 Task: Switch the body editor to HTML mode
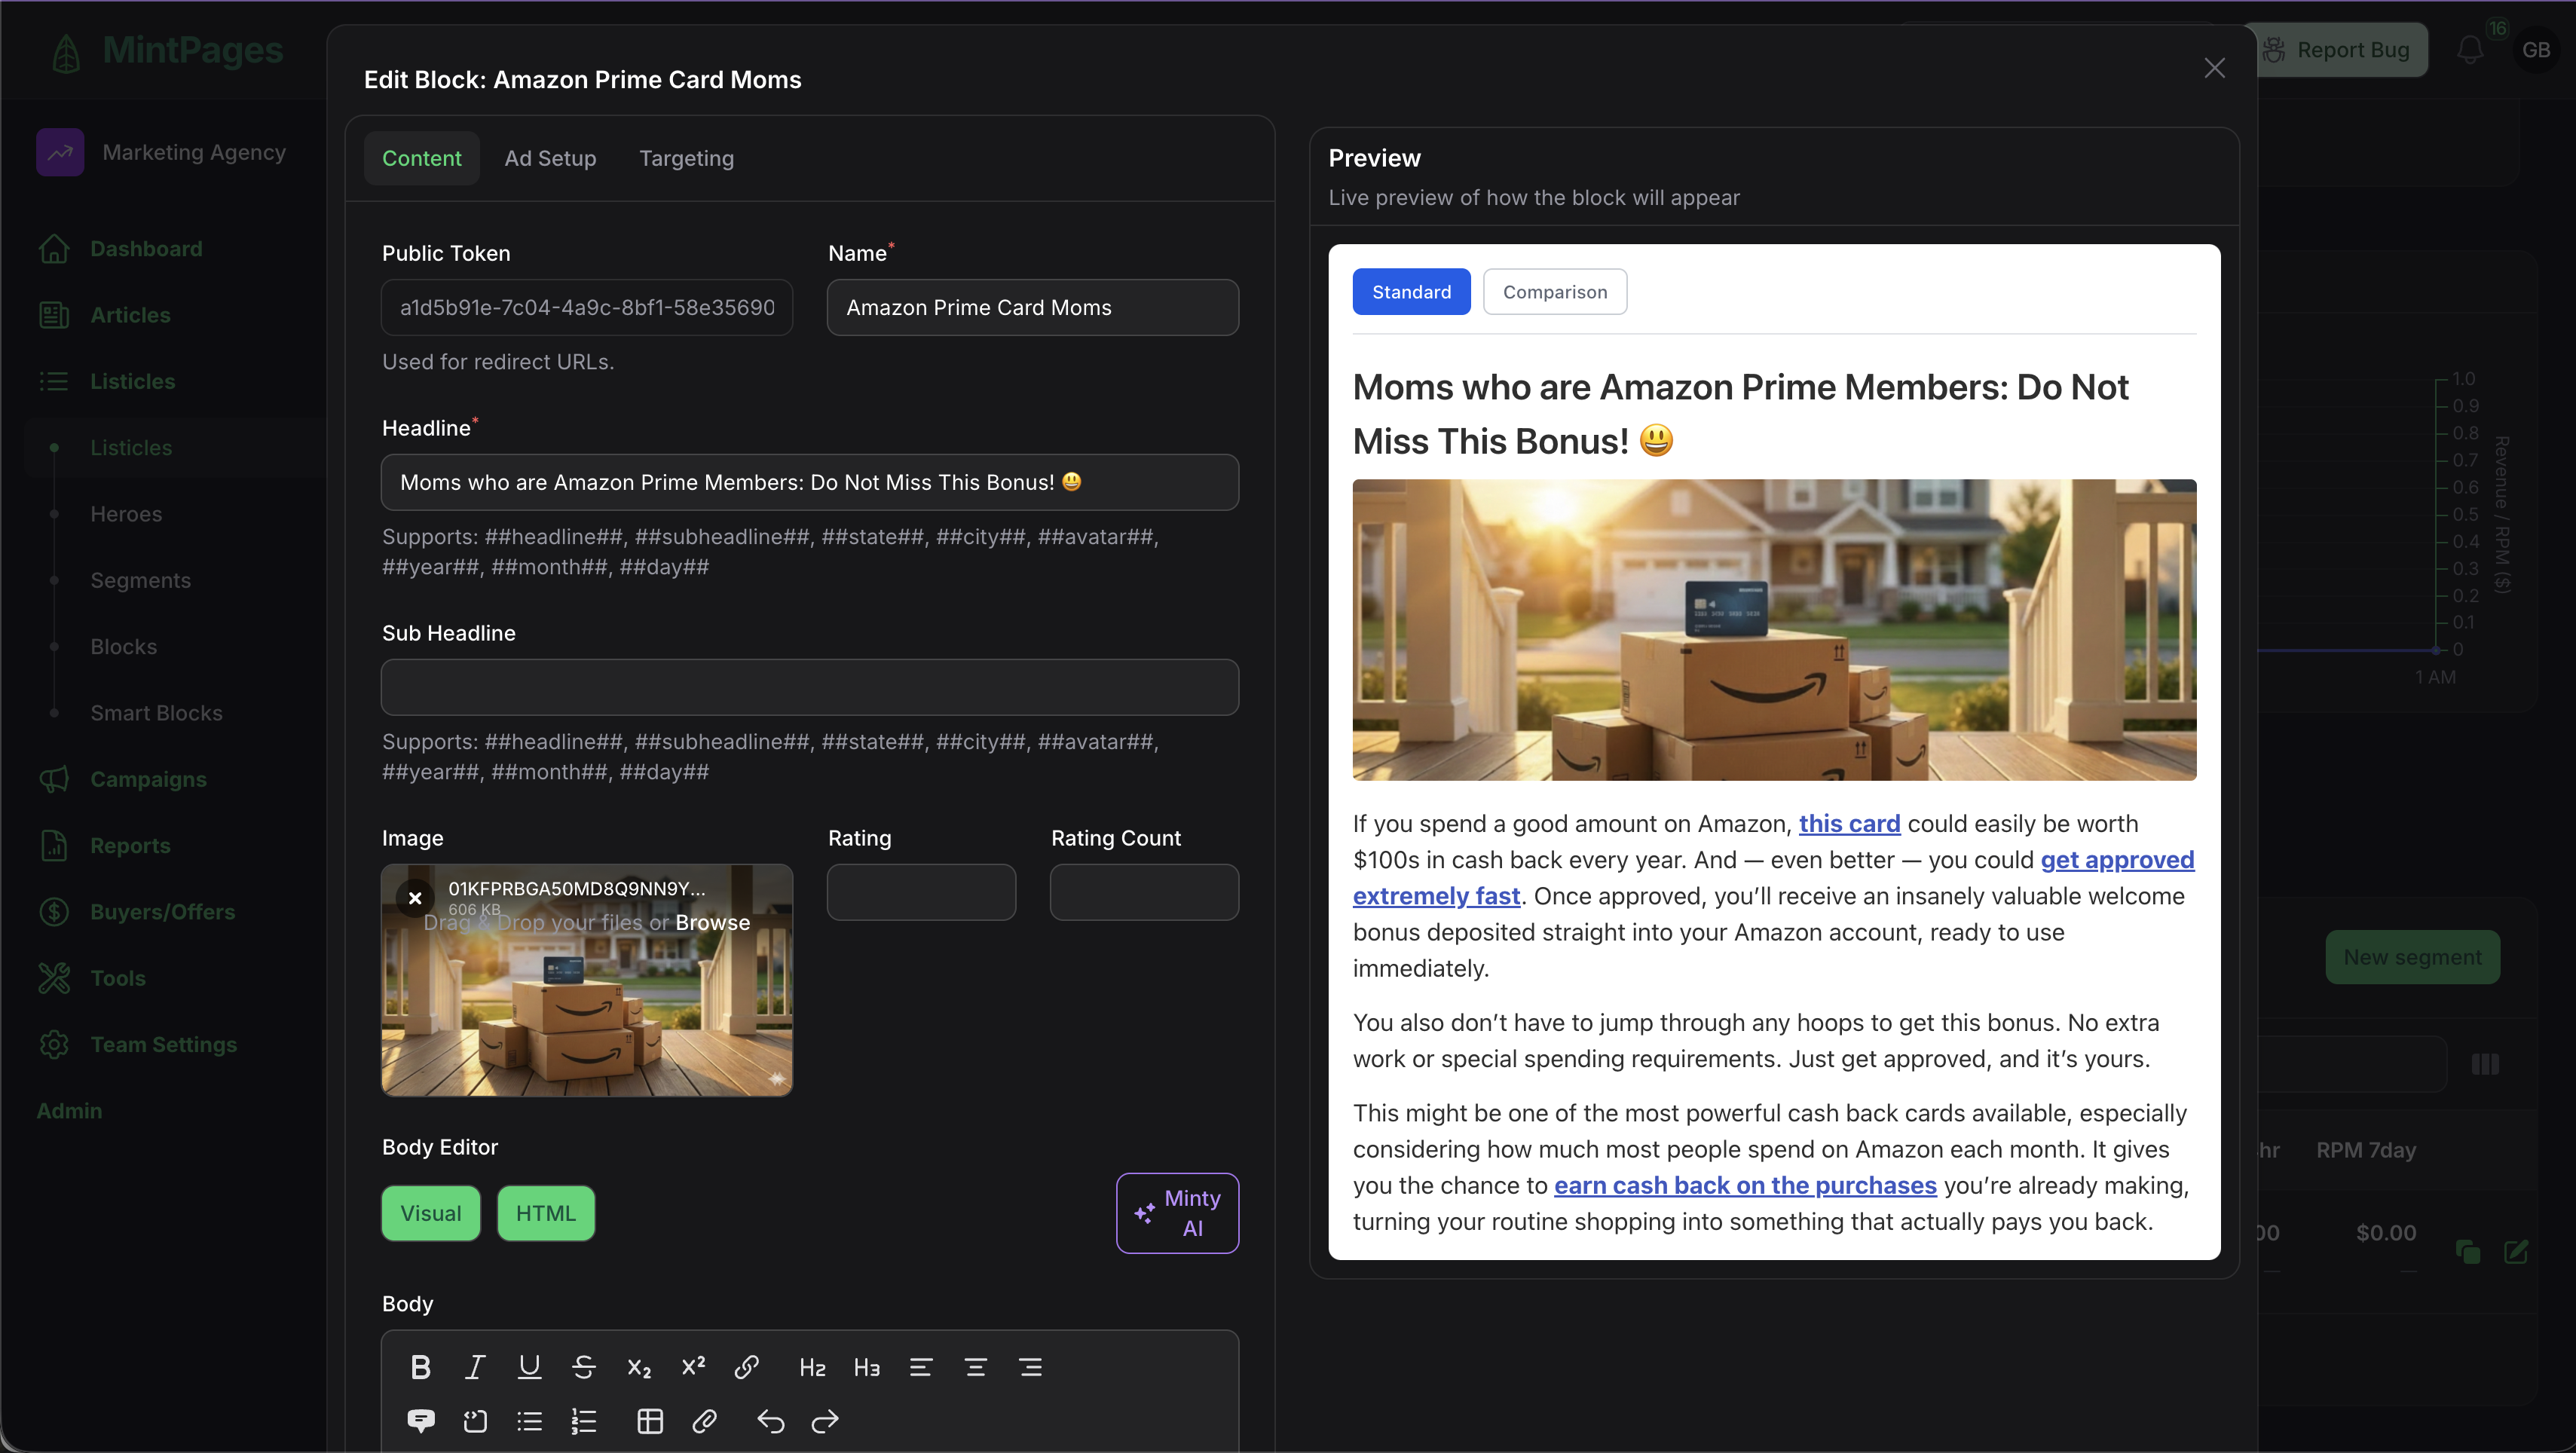[545, 1213]
